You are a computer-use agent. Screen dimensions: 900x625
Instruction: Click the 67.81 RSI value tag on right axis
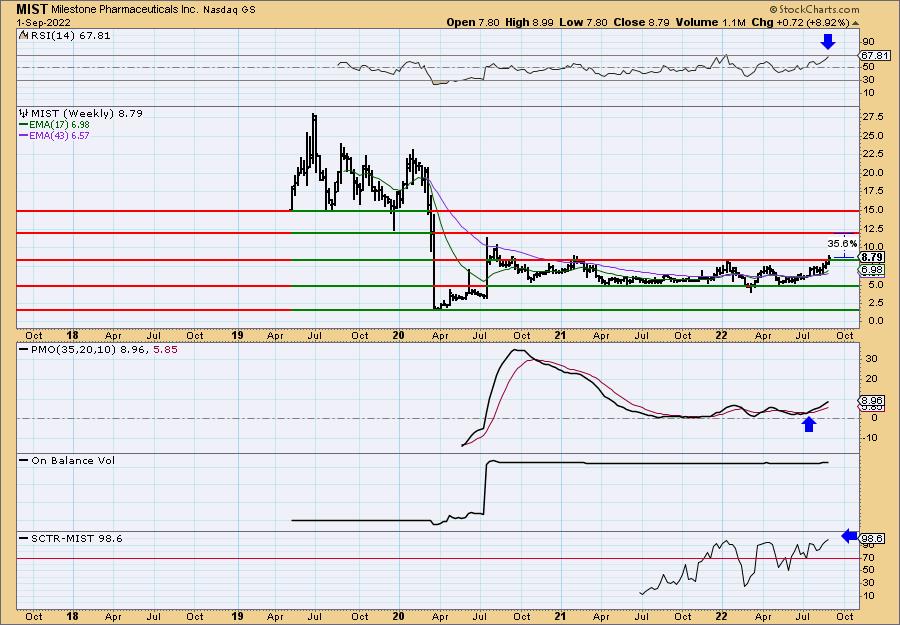click(x=875, y=56)
